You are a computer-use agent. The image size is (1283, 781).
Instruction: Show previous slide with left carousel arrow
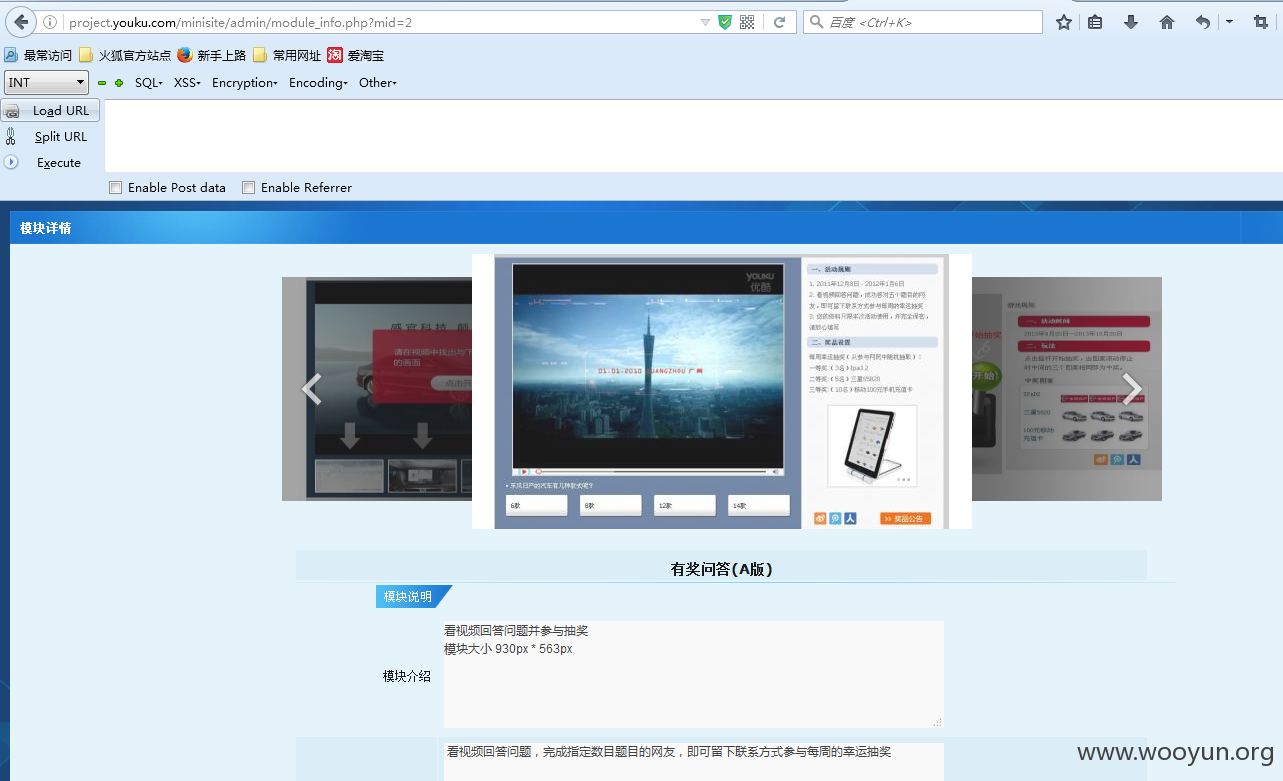pyautogui.click(x=312, y=389)
